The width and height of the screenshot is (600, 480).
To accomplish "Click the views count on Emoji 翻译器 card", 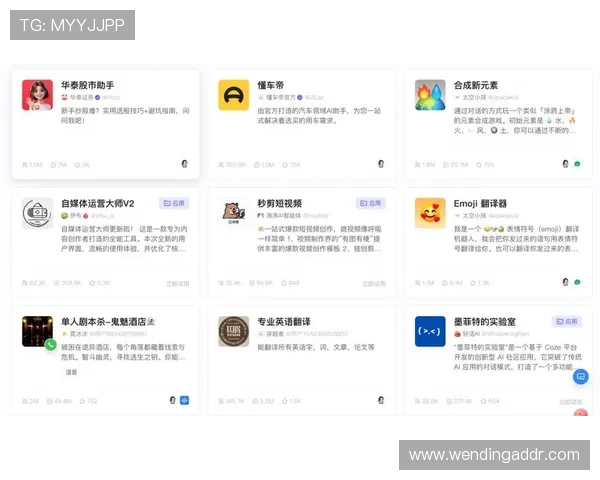I will pyautogui.click(x=452, y=283).
